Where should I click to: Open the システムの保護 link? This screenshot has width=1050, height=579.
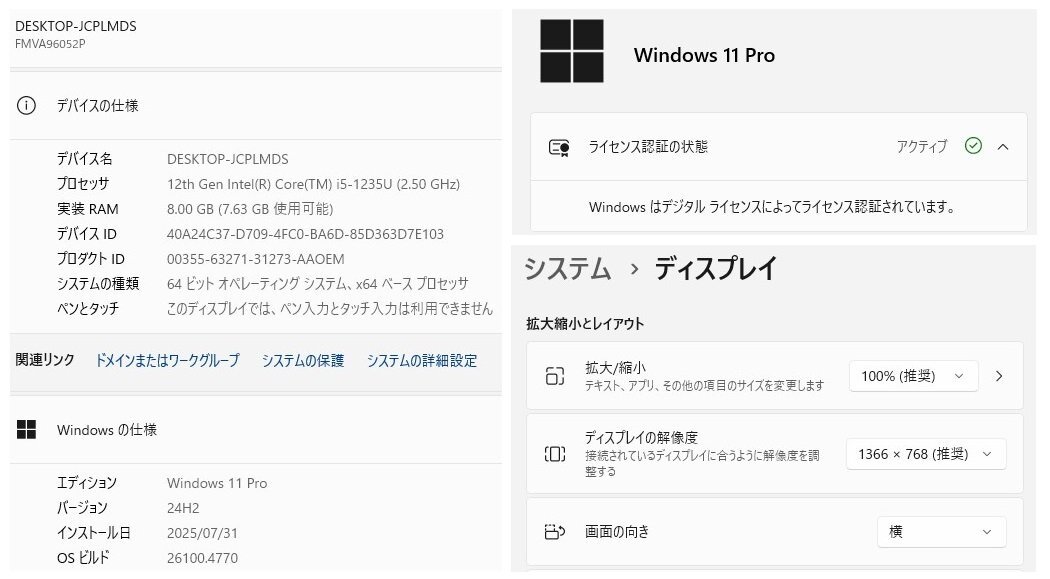point(303,361)
